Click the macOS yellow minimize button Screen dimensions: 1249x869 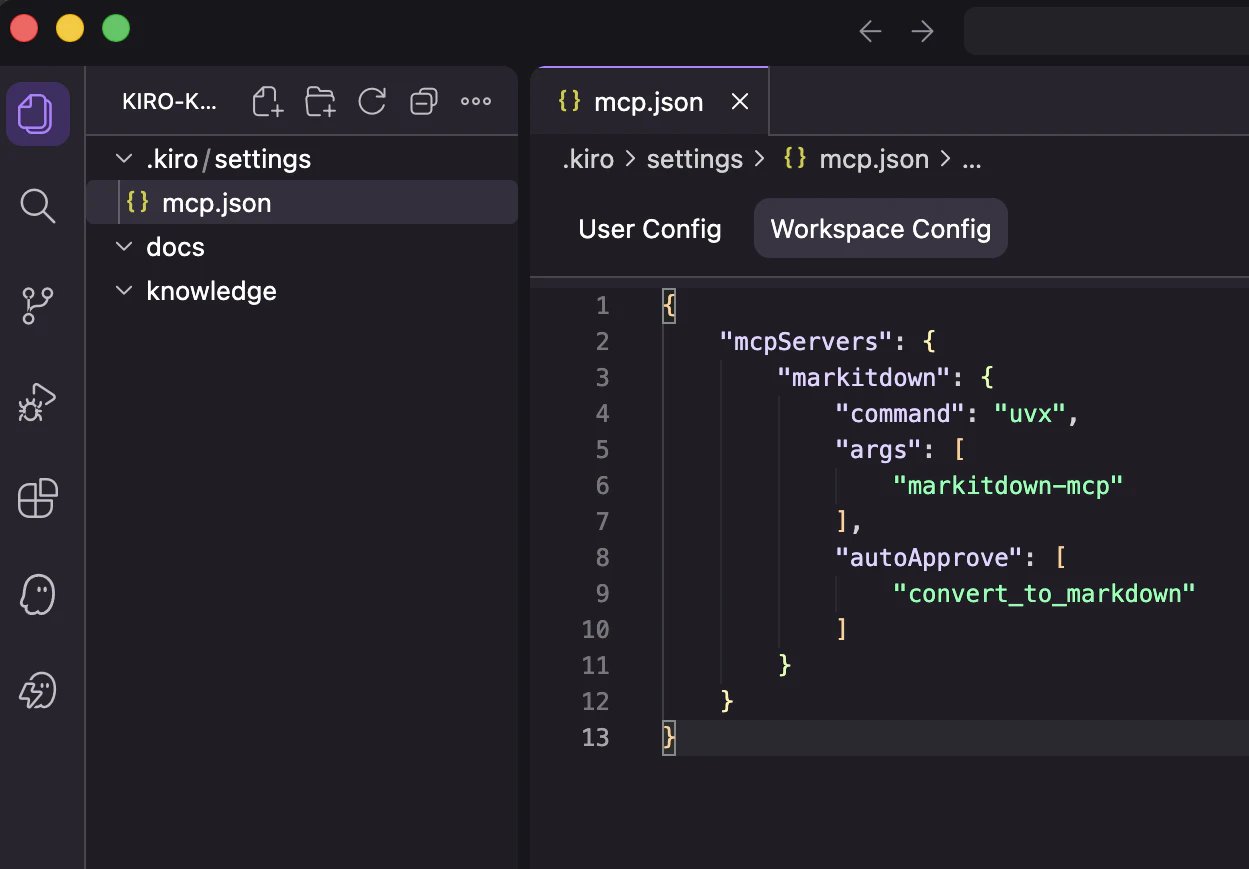[x=70, y=29]
